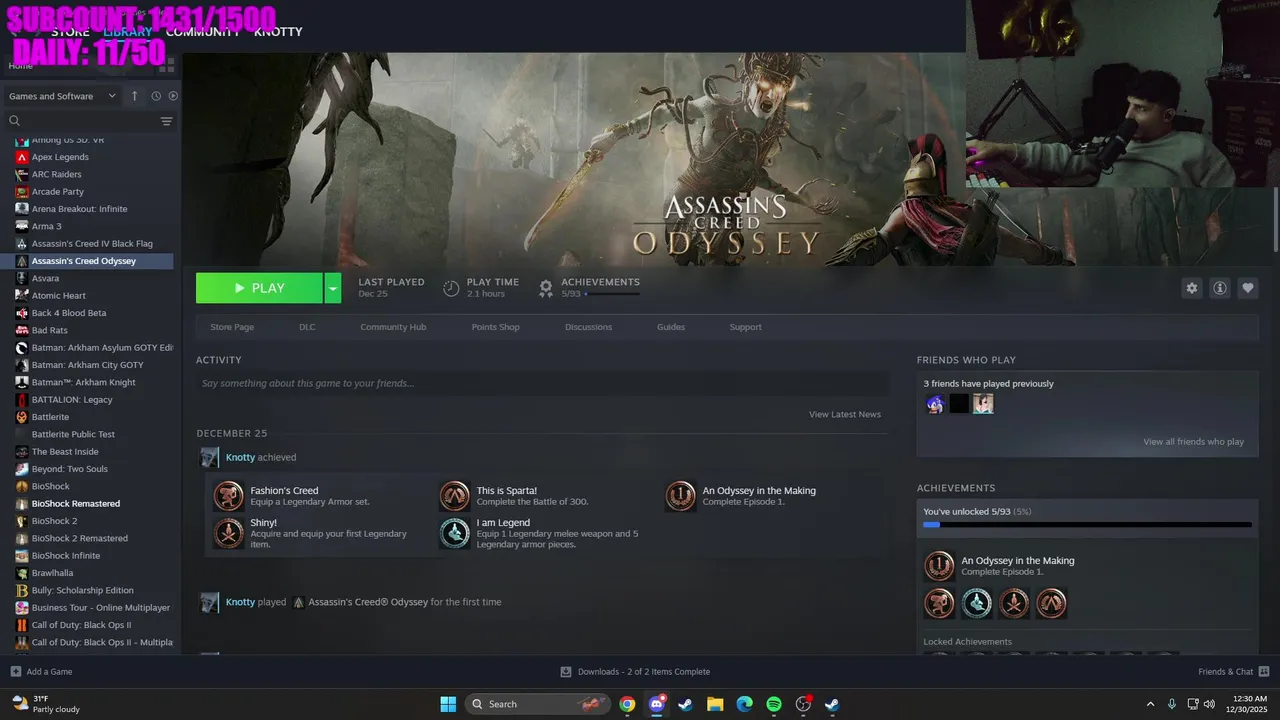Go to the Points Shop tab

pyautogui.click(x=496, y=327)
